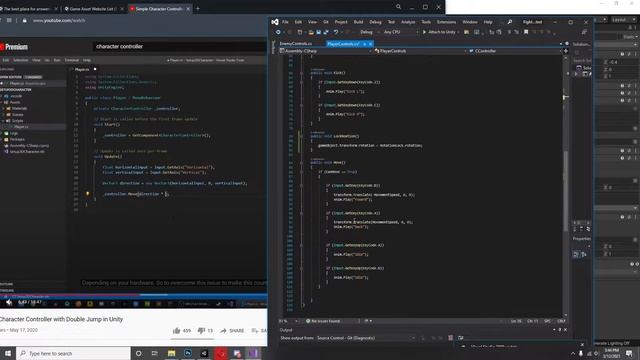The height and width of the screenshot is (360, 640).
Task: Click the YouTube video progress bar
Action: point(133,295)
